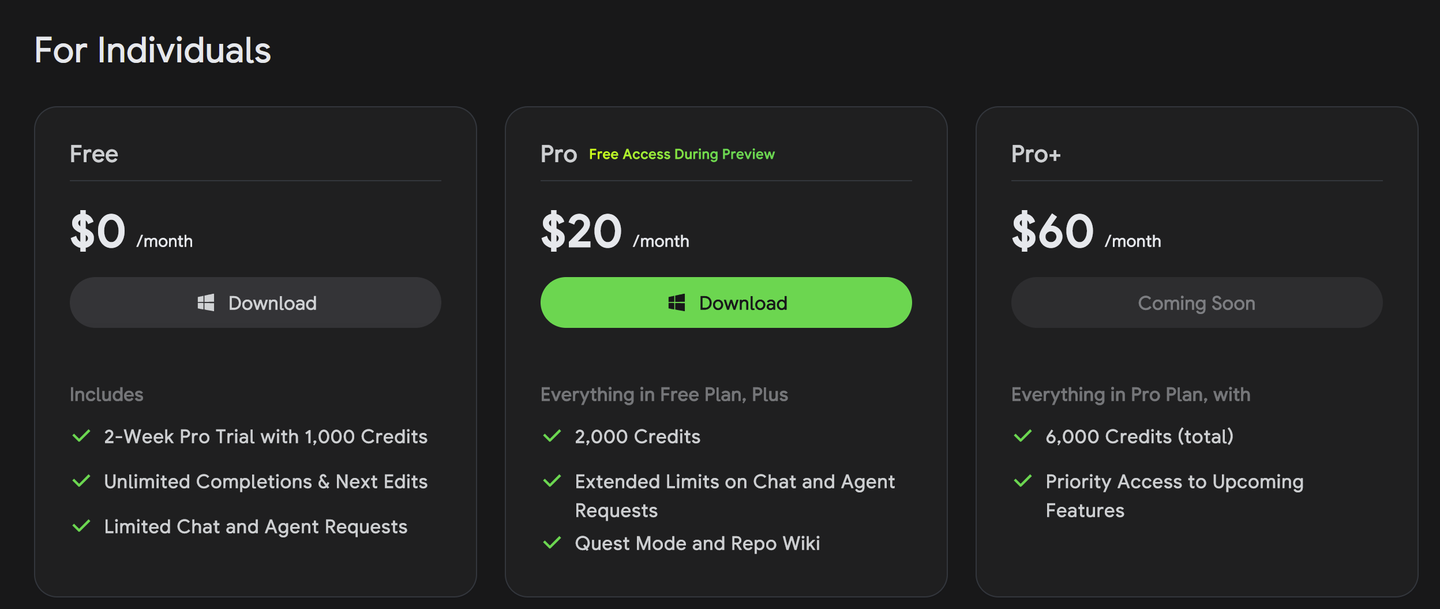Click the $0 /month price
This screenshot has height=609, width=1440.
131,233
